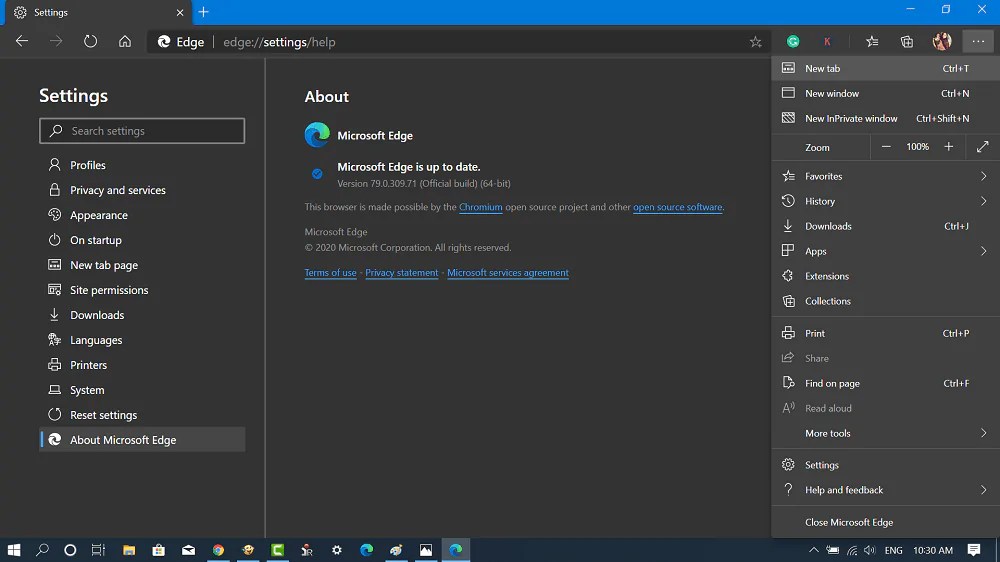Expand Help and feedback submenu

885,489
